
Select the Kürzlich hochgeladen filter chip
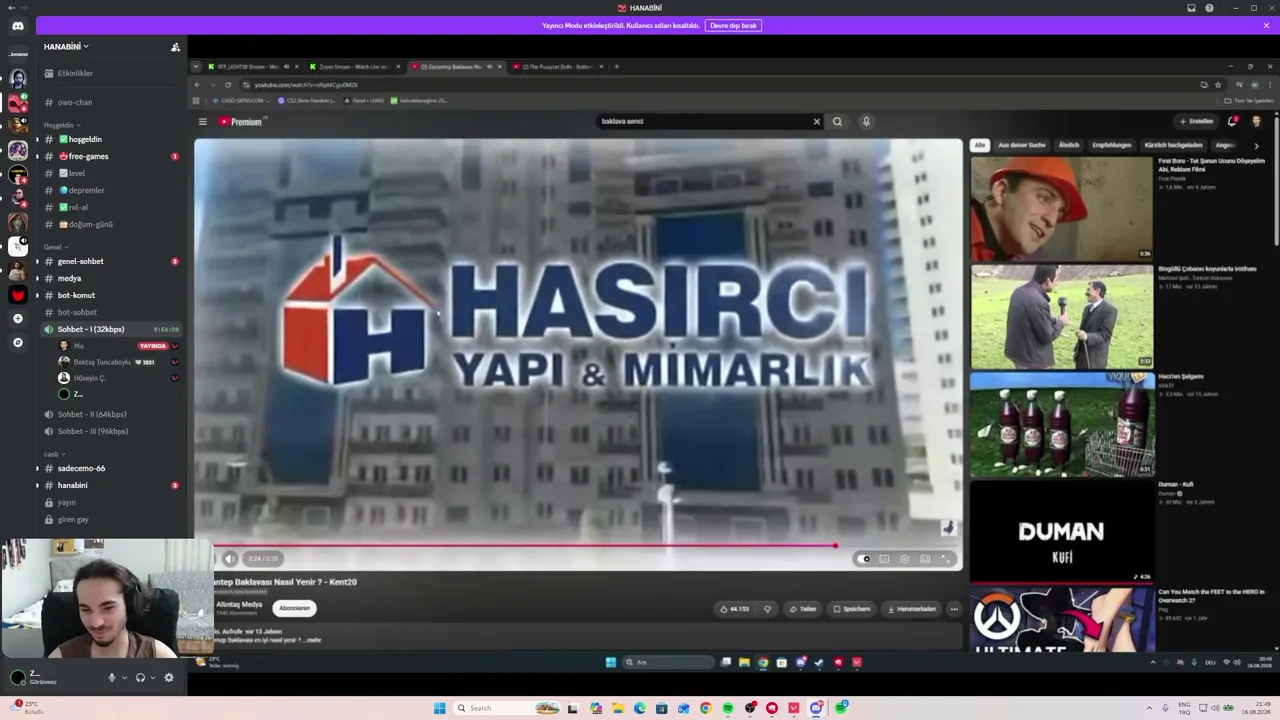pyautogui.click(x=1173, y=146)
